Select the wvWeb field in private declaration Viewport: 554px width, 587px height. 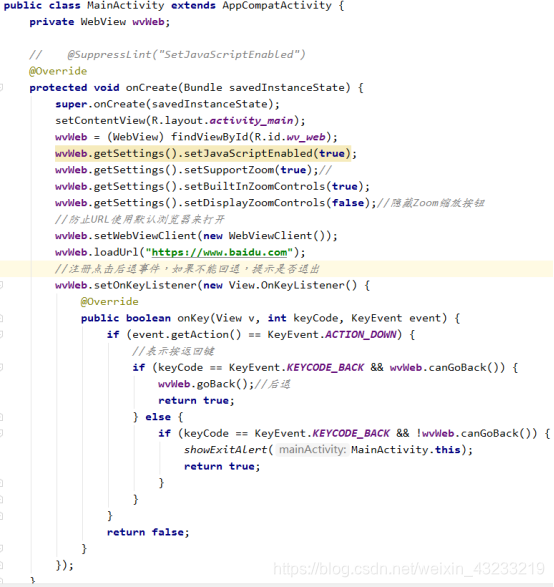pos(148,22)
